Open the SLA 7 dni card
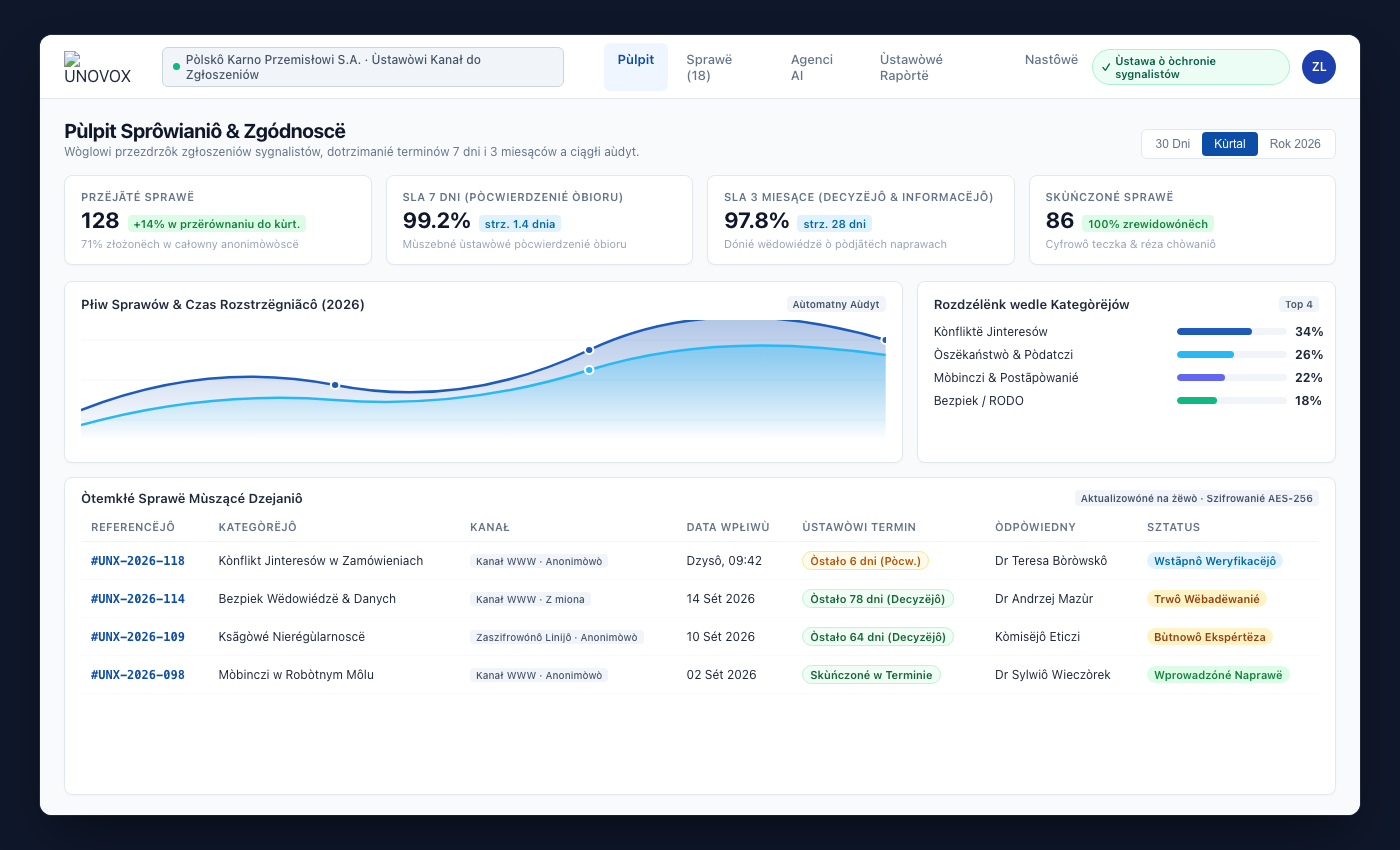The image size is (1400, 850). pyautogui.click(x=539, y=220)
